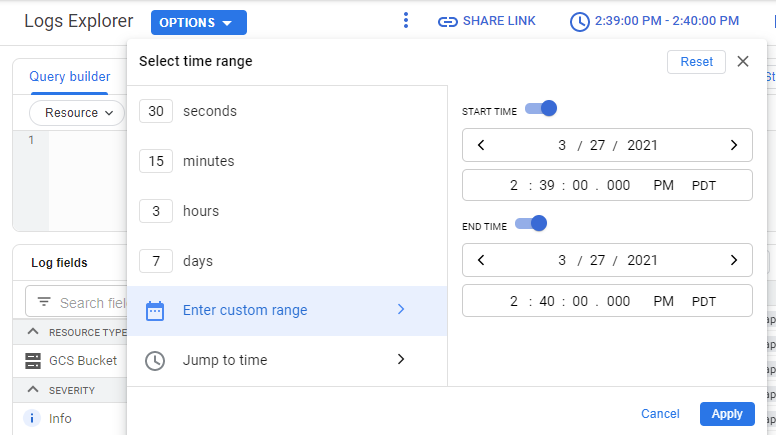Click the Jump to time clock icon
Image resolution: width=776 pixels, height=435 pixels.
[155, 361]
